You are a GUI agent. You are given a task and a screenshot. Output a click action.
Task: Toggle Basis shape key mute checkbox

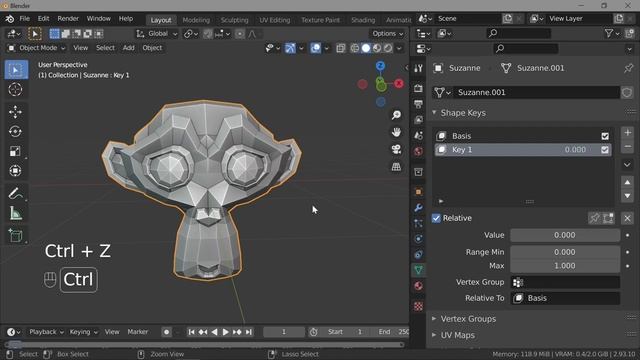pos(605,136)
